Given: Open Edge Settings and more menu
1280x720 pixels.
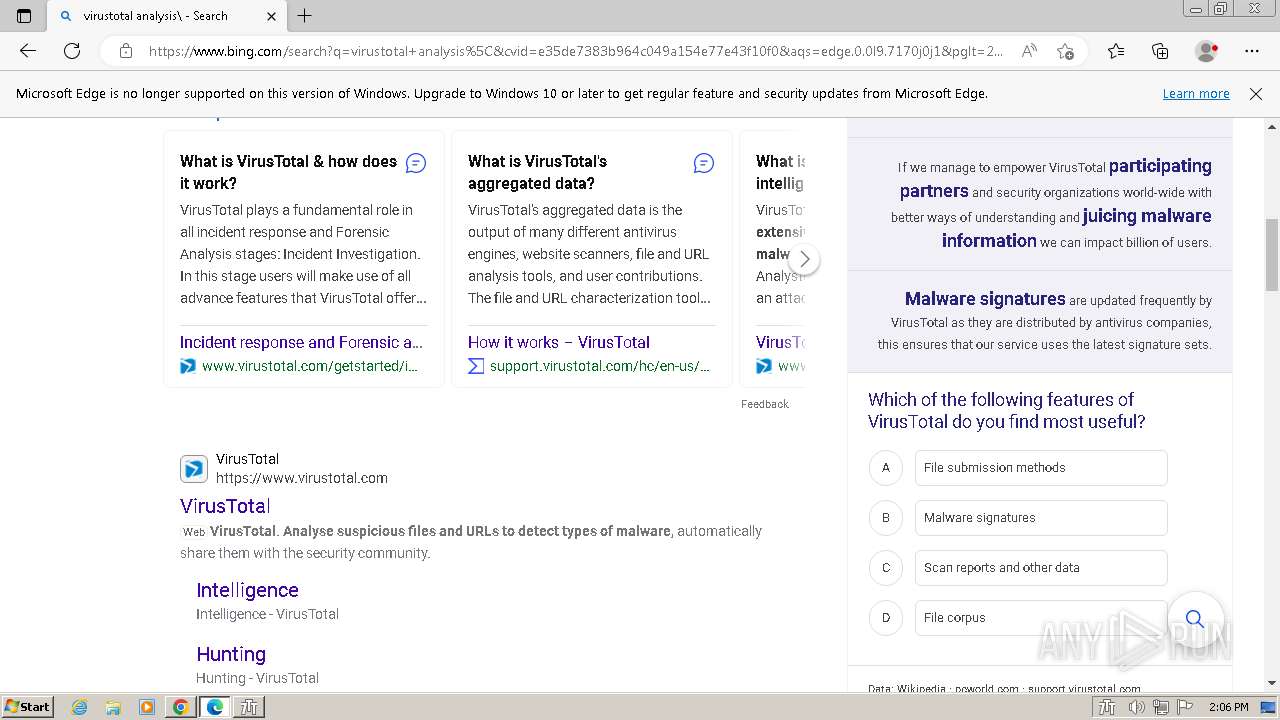Looking at the screenshot, I should click(1252, 51).
